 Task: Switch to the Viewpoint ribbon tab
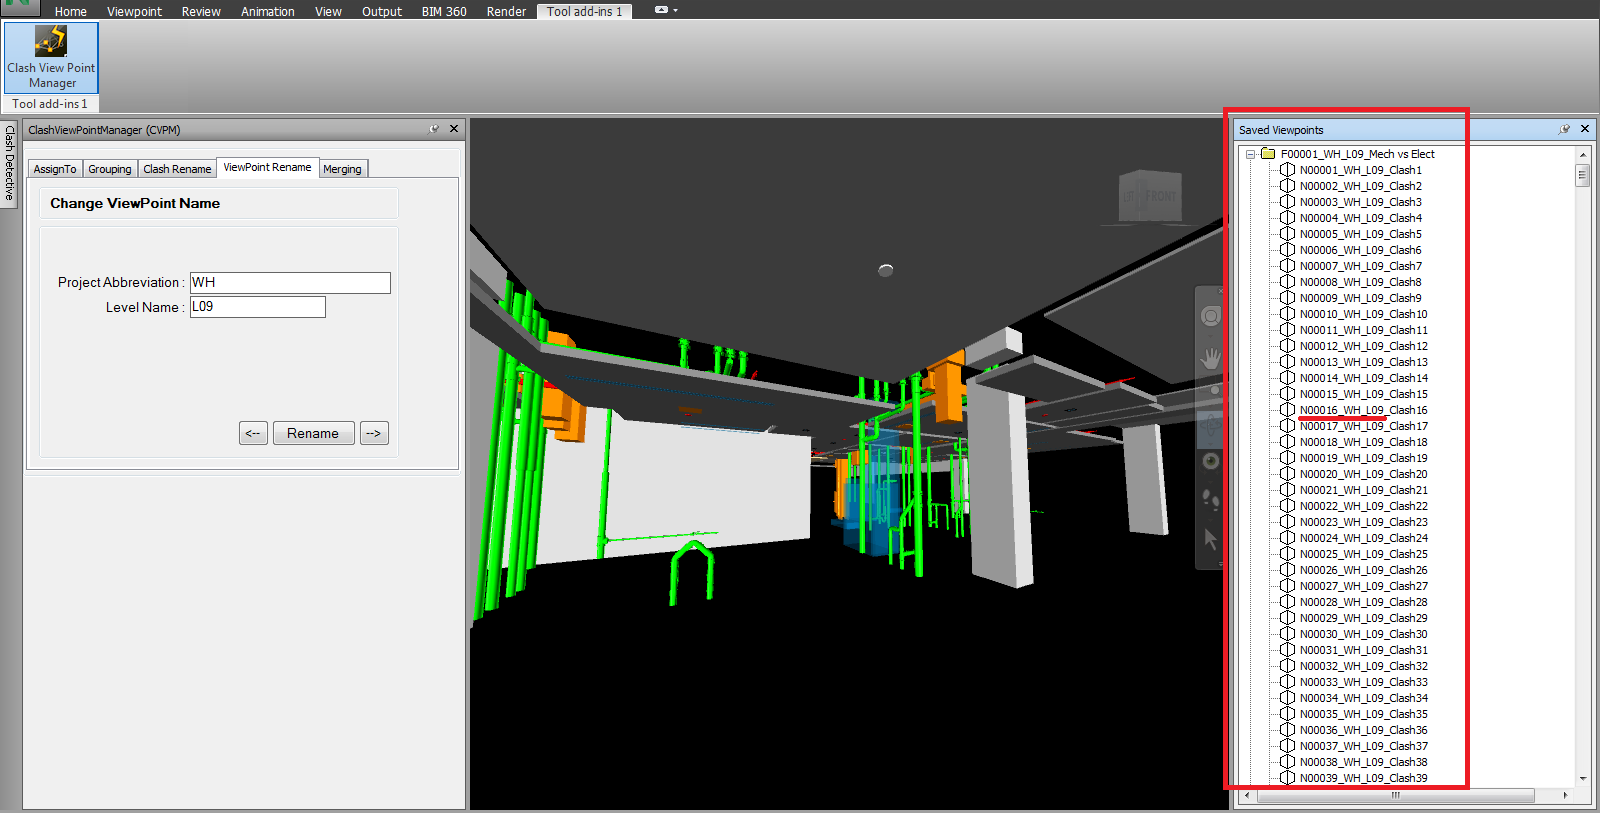134,12
